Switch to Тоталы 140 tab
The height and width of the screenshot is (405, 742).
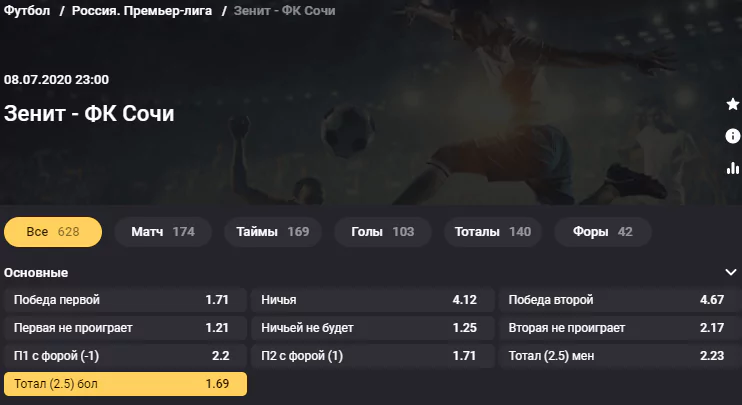[493, 232]
